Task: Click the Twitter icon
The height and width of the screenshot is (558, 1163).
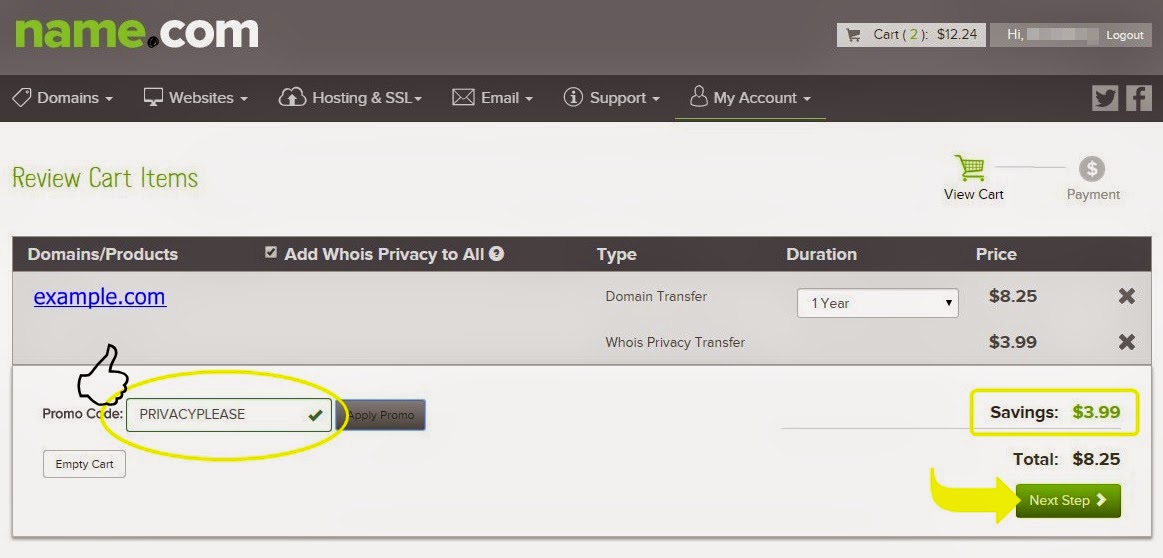Action: 1105,98
